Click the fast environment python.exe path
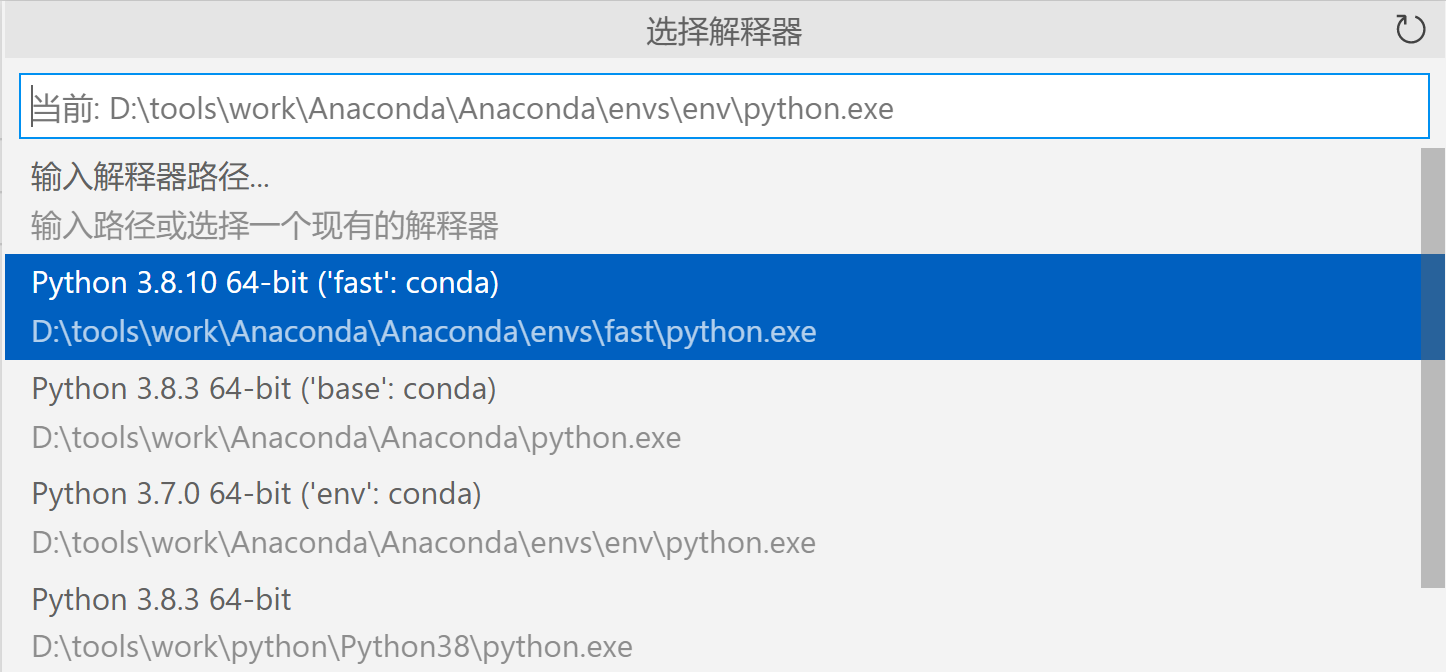The height and width of the screenshot is (672, 1446). (x=423, y=330)
